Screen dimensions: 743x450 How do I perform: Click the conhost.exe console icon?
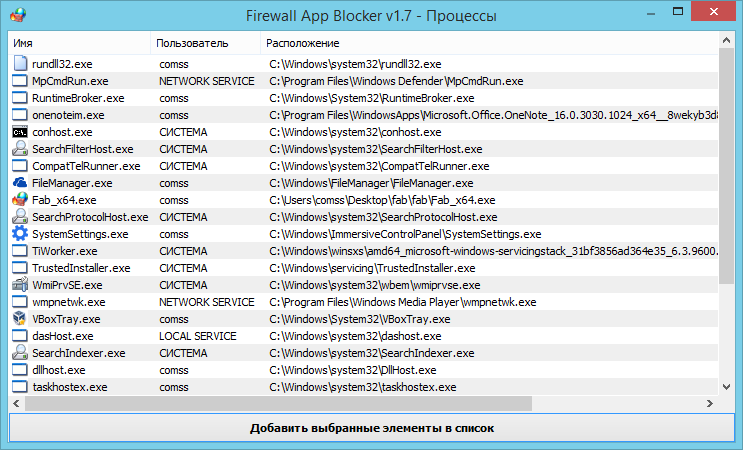[20, 132]
